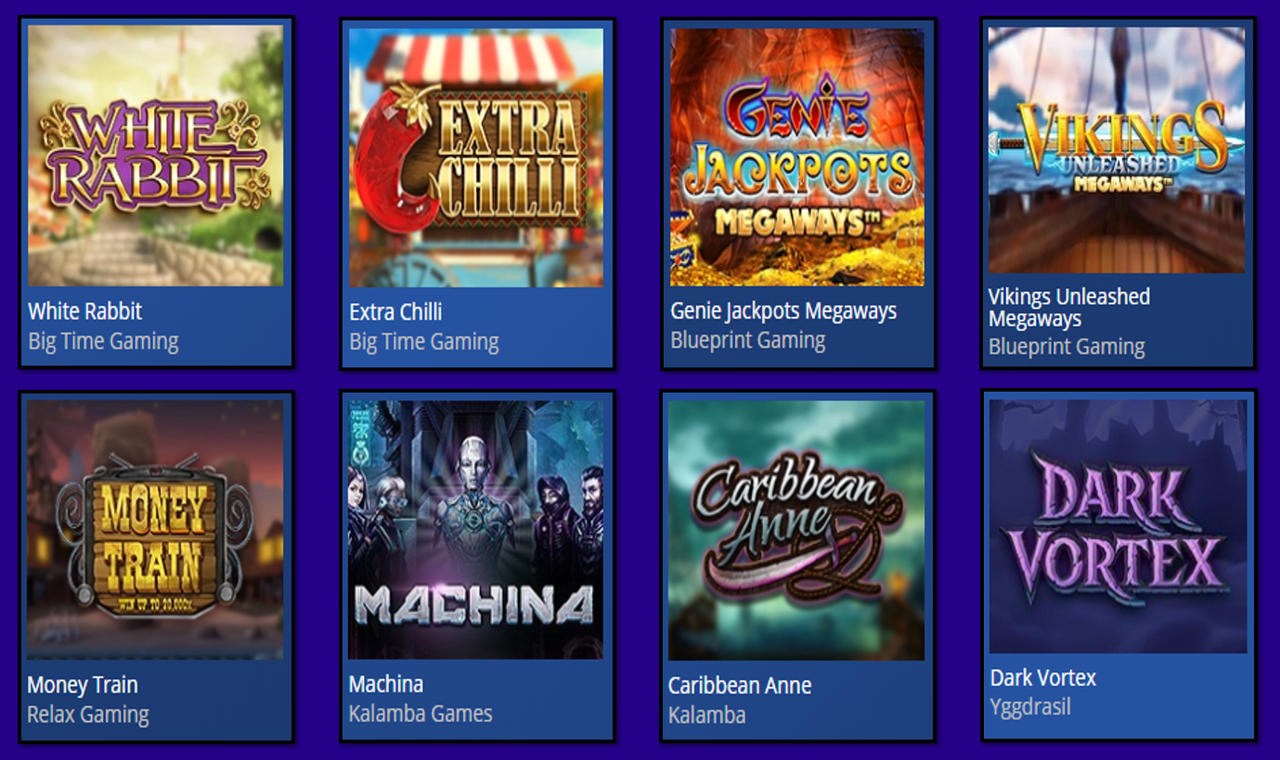
Task: Click the Extra Chilli title link
Action: point(396,312)
